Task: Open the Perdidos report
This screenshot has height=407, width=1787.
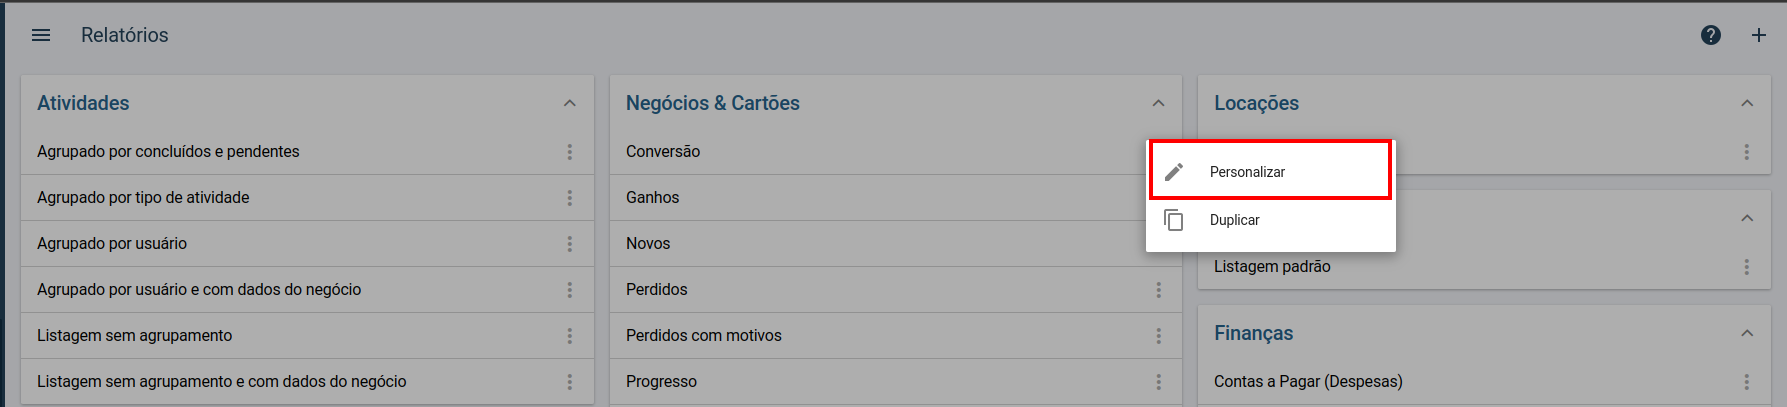Action: coord(656,290)
